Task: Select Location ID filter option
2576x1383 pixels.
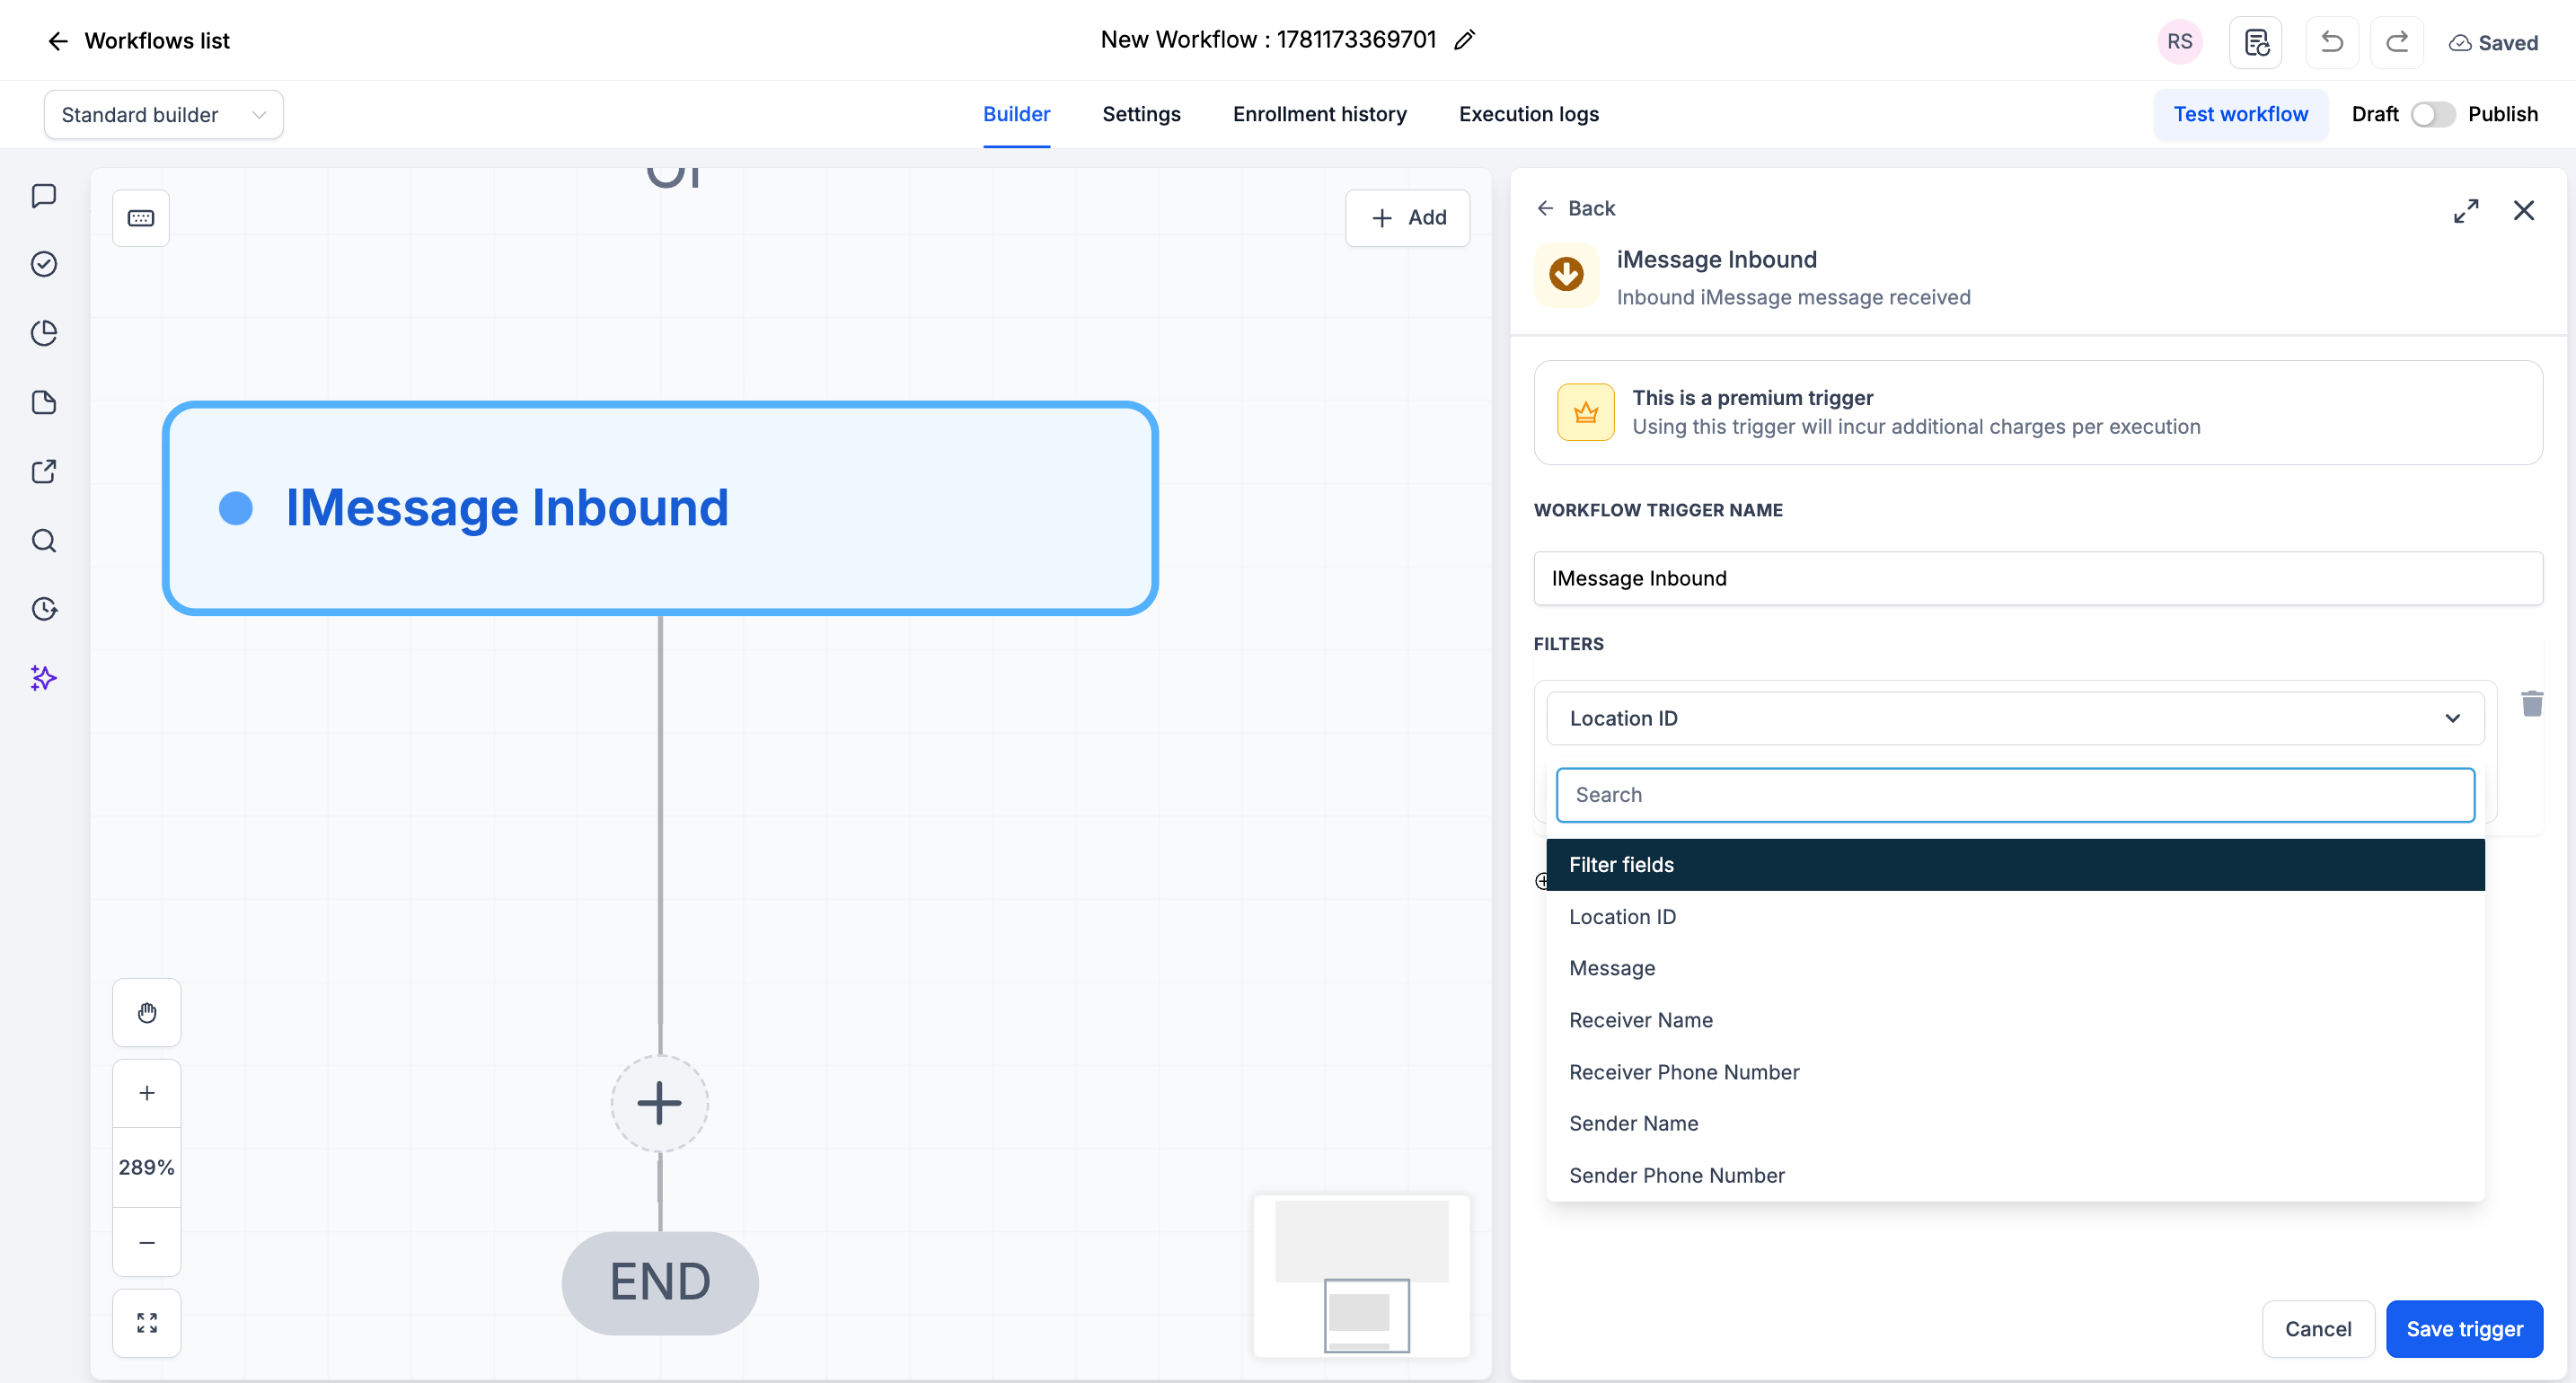Action: click(x=2015, y=917)
